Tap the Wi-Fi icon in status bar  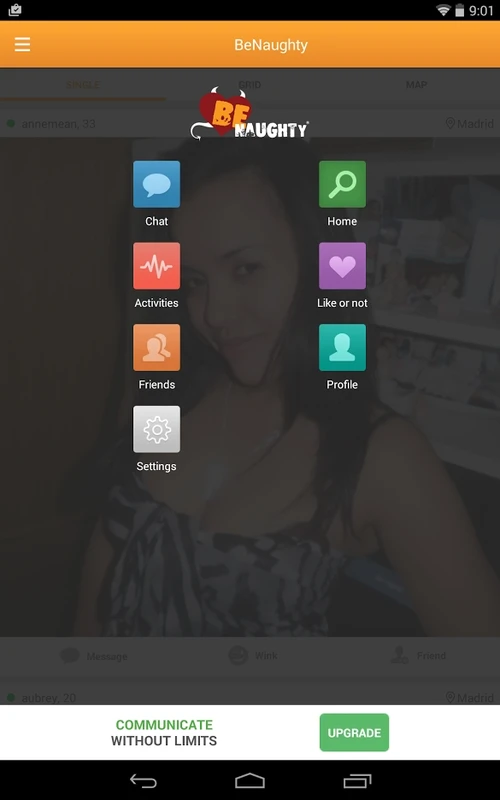pyautogui.click(x=444, y=10)
